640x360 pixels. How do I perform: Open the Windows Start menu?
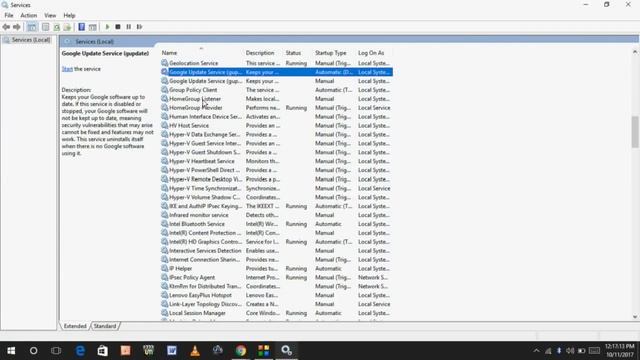click(x=11, y=351)
